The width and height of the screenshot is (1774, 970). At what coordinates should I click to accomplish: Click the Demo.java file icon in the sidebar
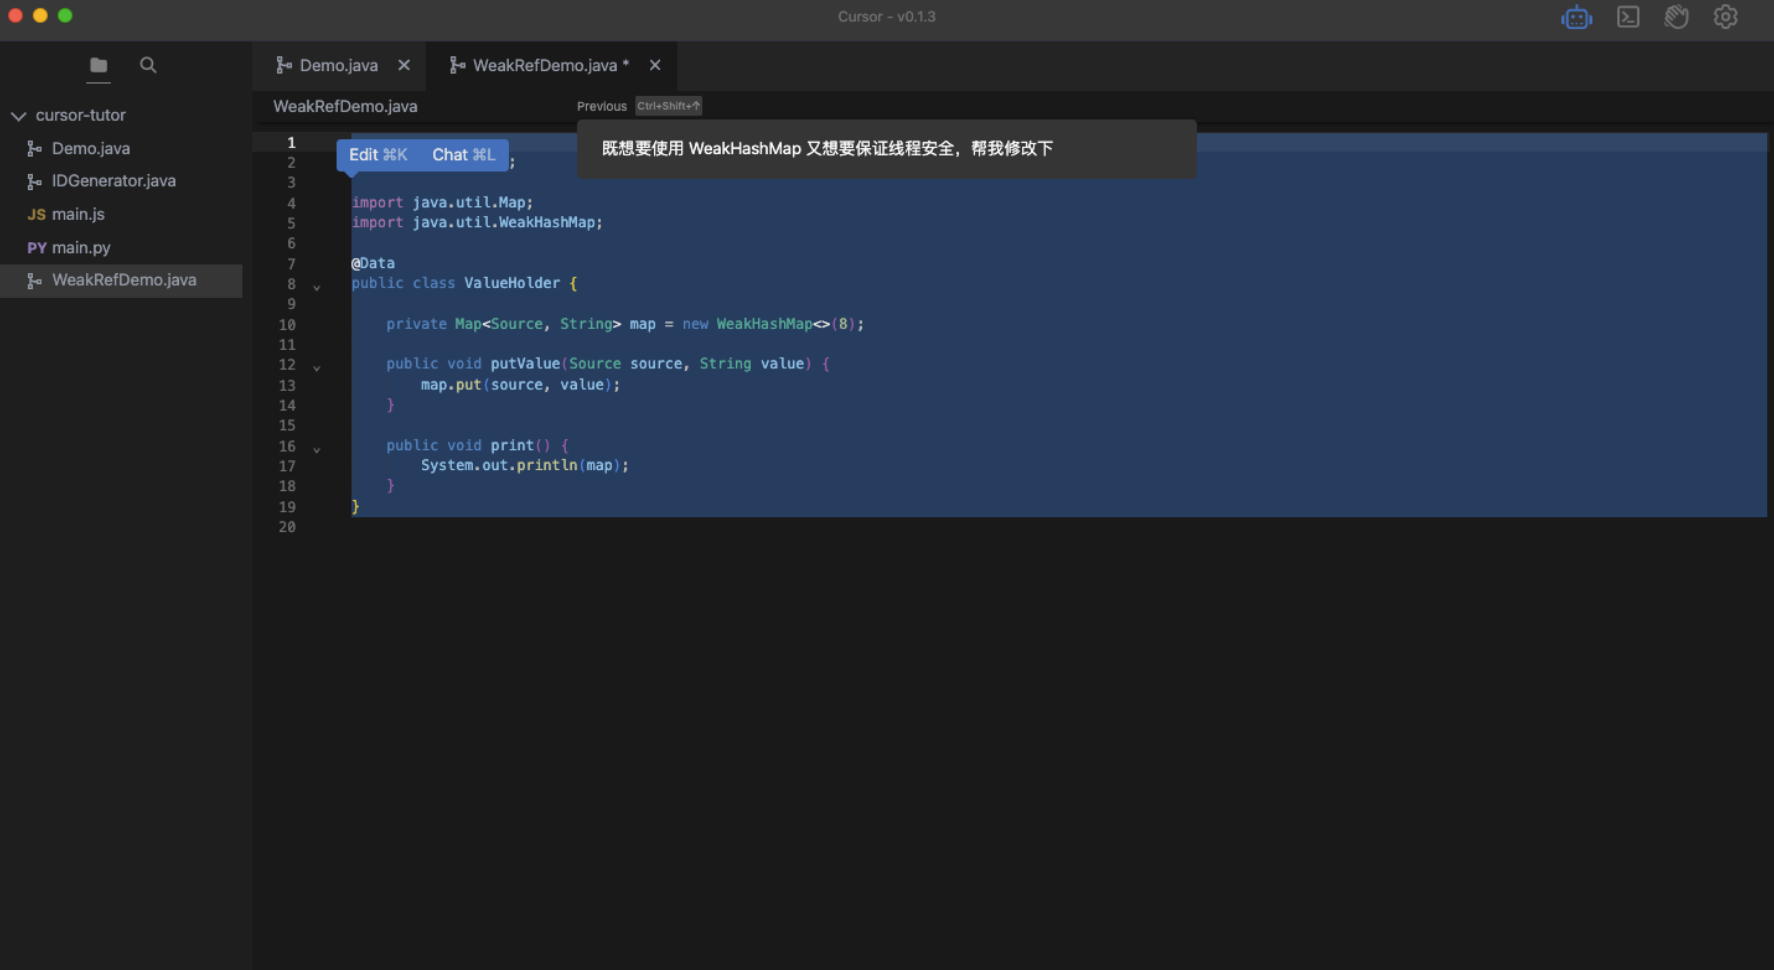pos(35,148)
